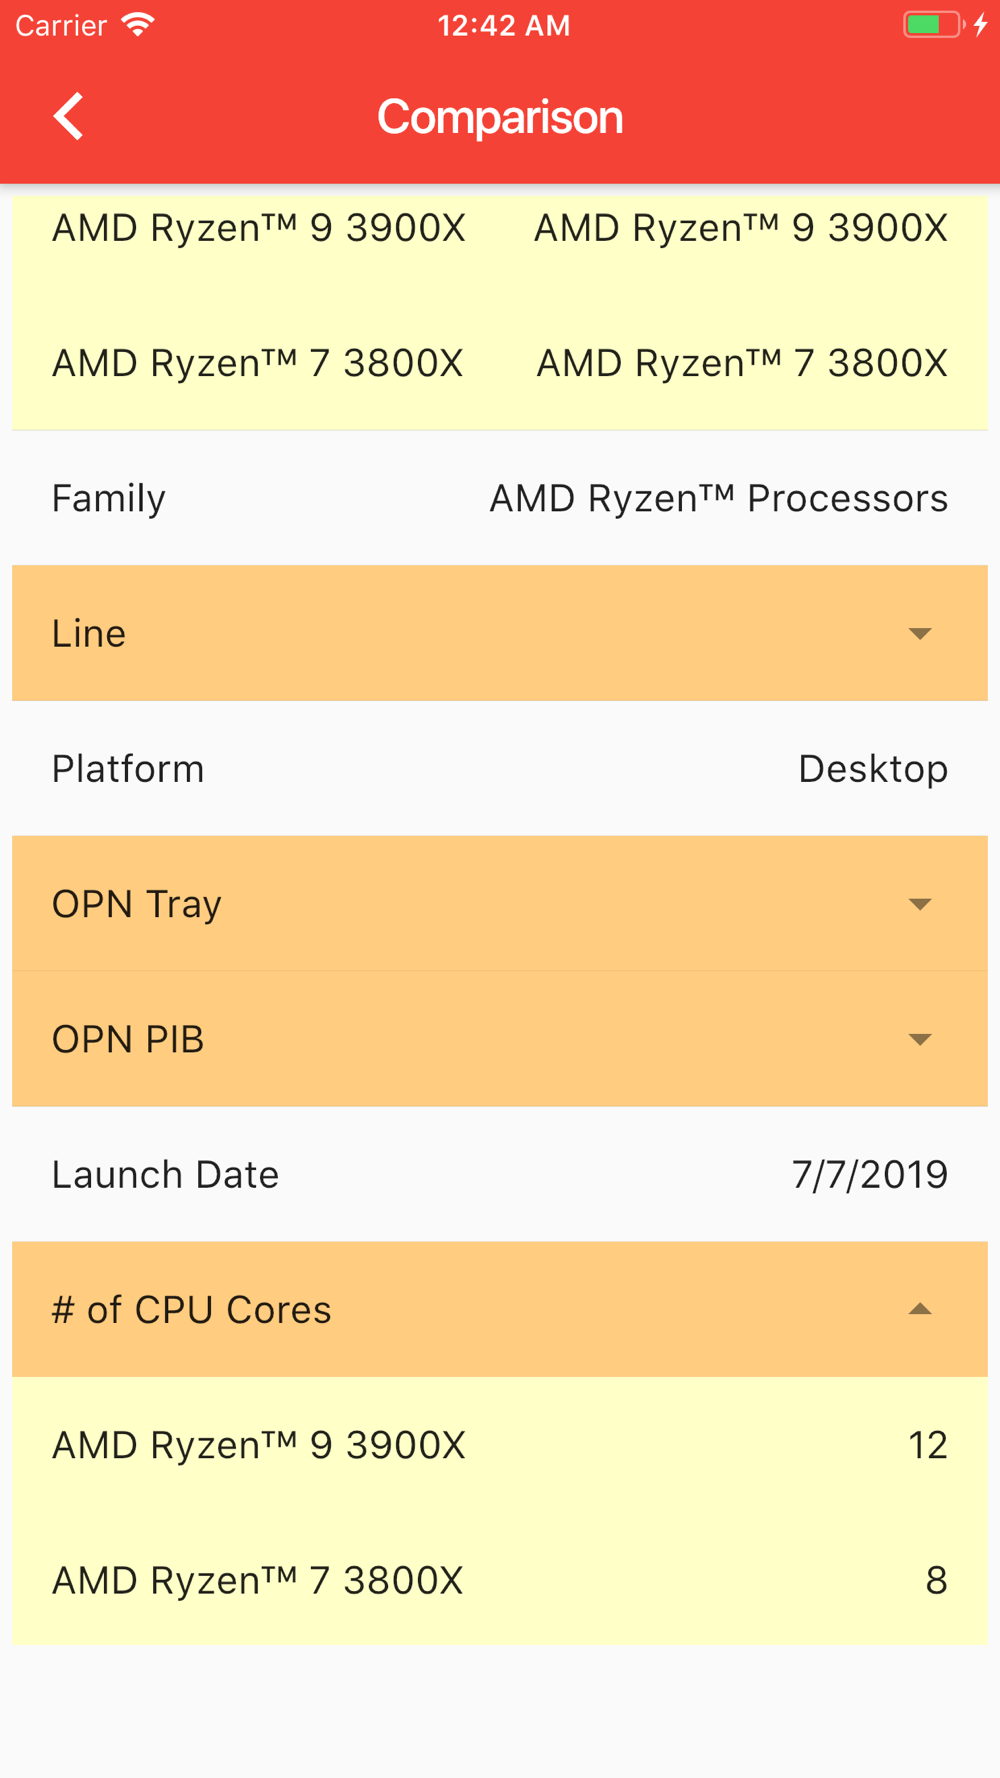Select Ryzen 9 3900X with 12 cores
This screenshot has height=1778, width=1000.
tap(500, 1445)
